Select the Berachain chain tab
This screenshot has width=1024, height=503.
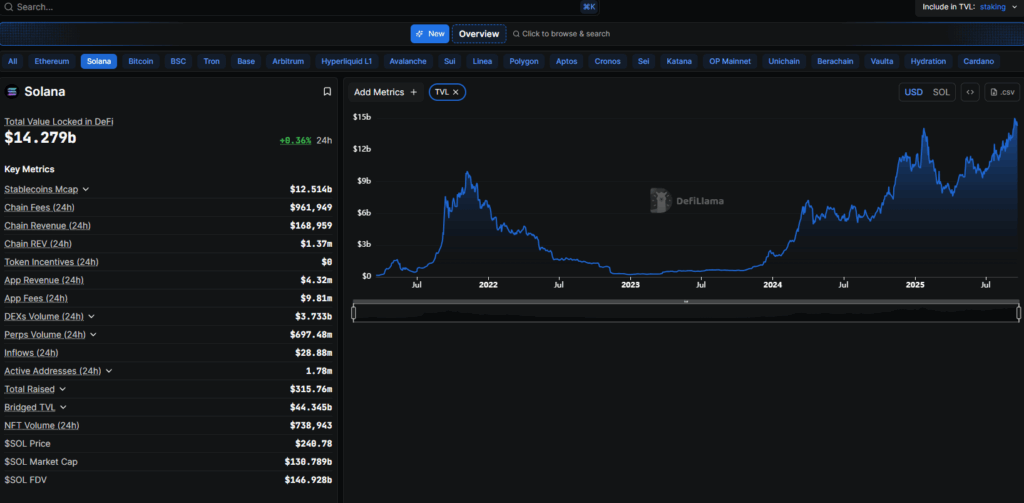[835, 61]
